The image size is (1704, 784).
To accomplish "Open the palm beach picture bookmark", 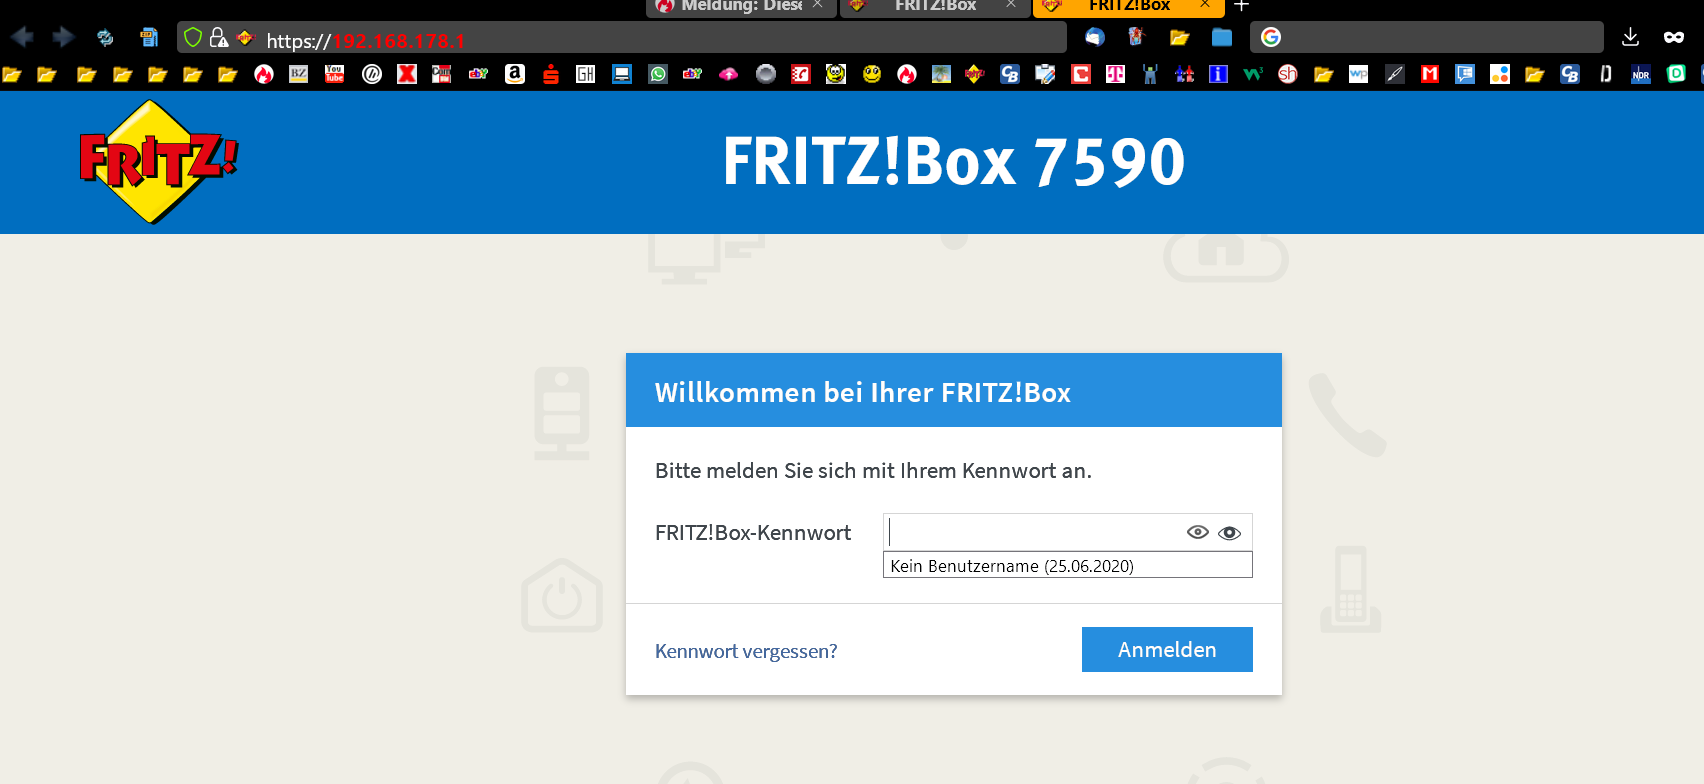I will (941, 74).
